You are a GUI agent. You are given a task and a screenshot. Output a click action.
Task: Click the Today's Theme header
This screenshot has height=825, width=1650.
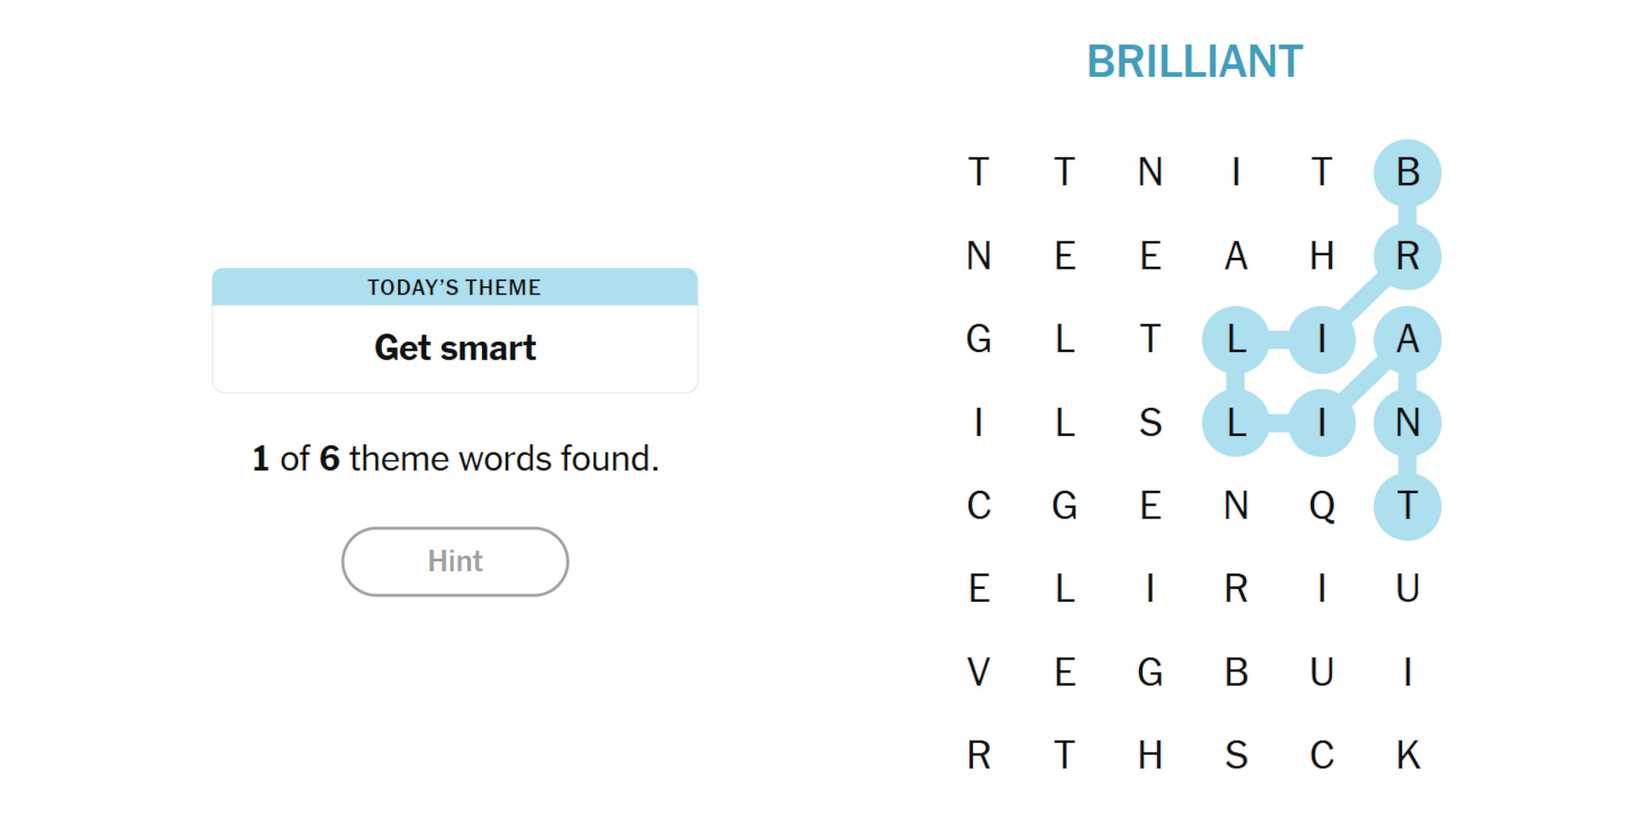coord(455,288)
